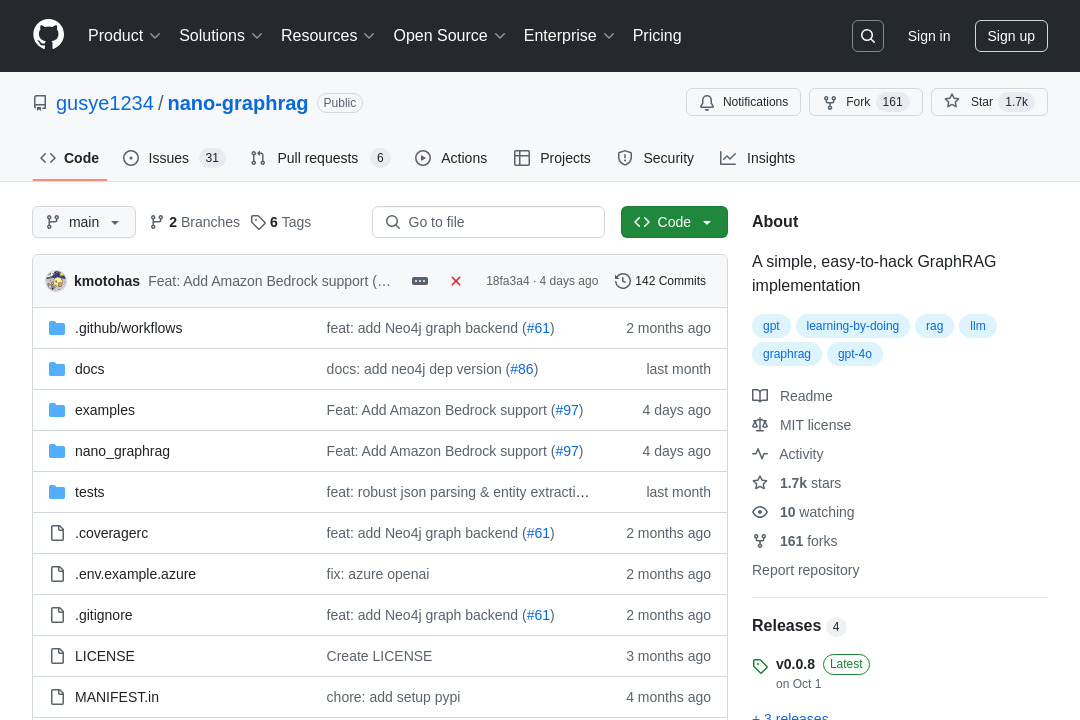1080x720 pixels.
Task: Open the main branch selector dropdown
Action: (84, 222)
